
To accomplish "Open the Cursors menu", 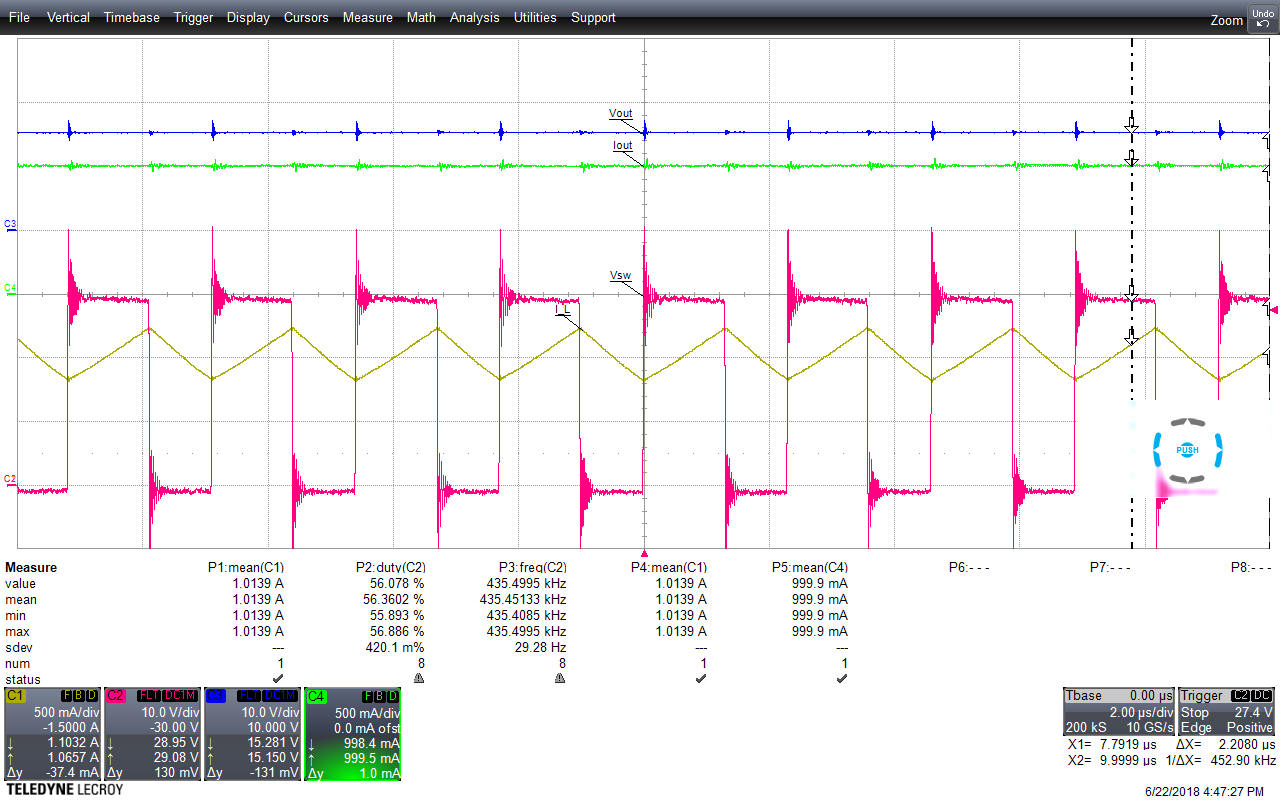I will click(x=306, y=17).
